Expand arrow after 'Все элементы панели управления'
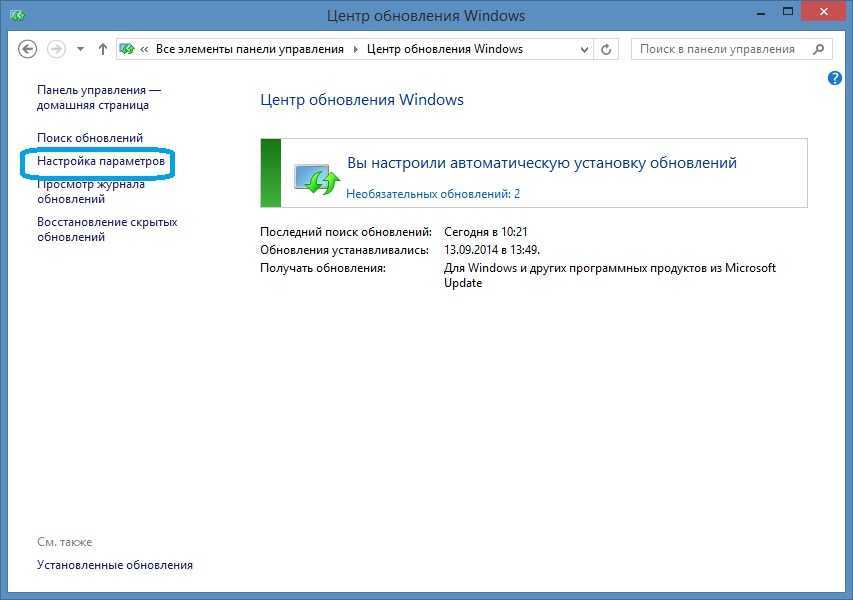Image resolution: width=853 pixels, height=600 pixels. [x=355, y=50]
